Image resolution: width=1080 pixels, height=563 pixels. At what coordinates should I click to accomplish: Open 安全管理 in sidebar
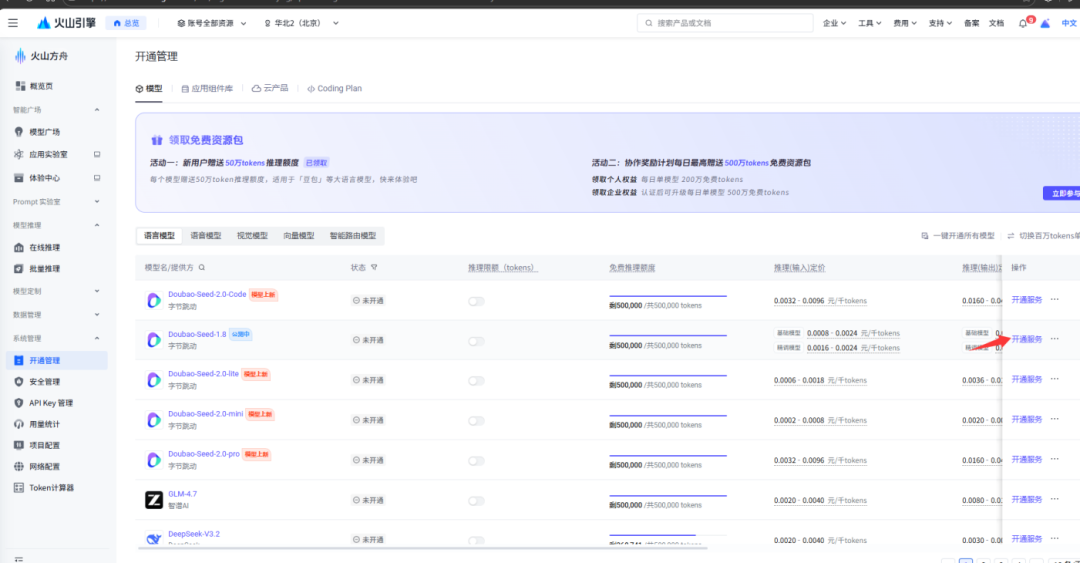[x=44, y=382]
